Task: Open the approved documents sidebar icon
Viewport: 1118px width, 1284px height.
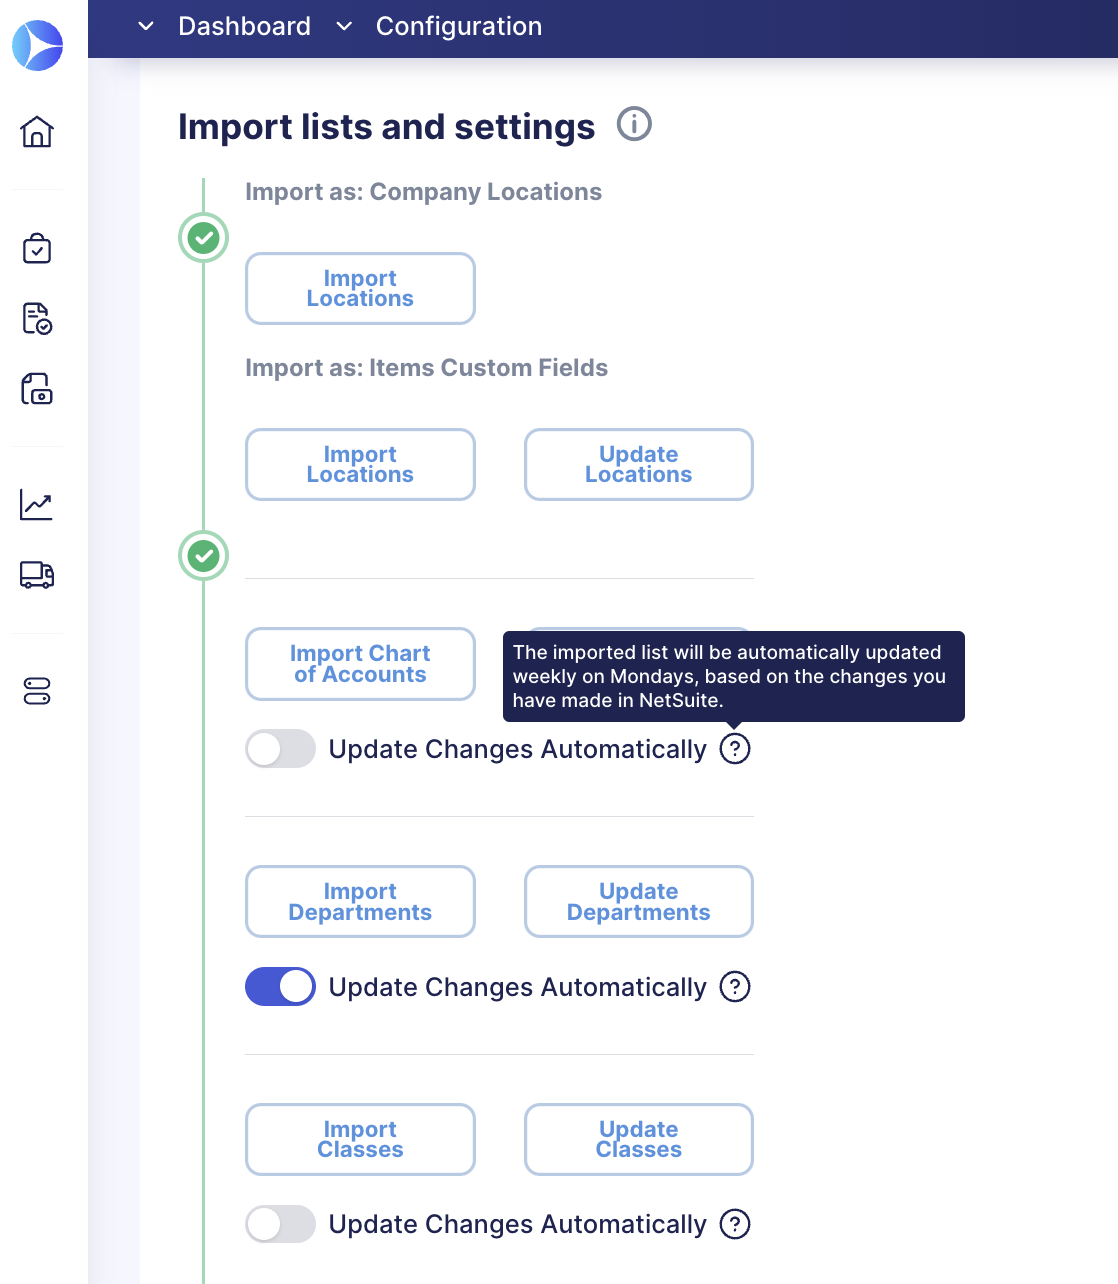Action: pos(37,319)
